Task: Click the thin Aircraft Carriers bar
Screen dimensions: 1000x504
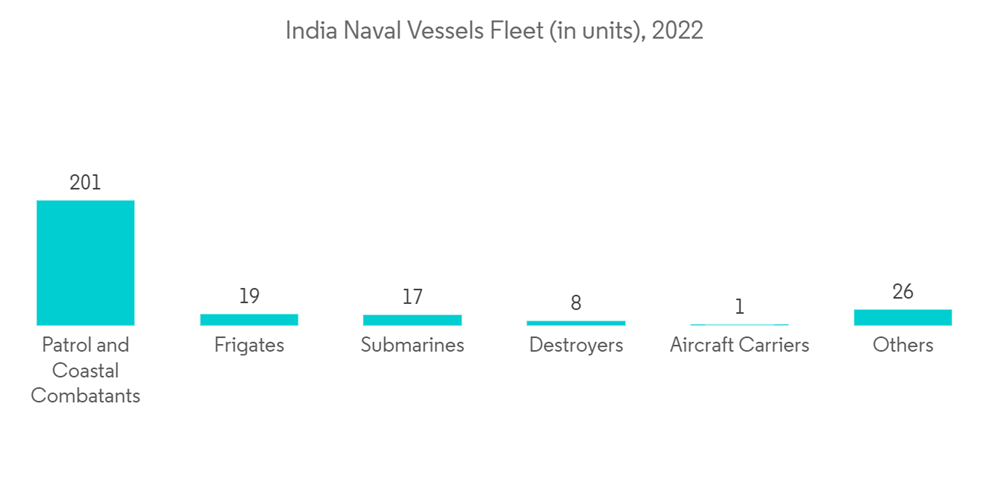Action: click(739, 325)
